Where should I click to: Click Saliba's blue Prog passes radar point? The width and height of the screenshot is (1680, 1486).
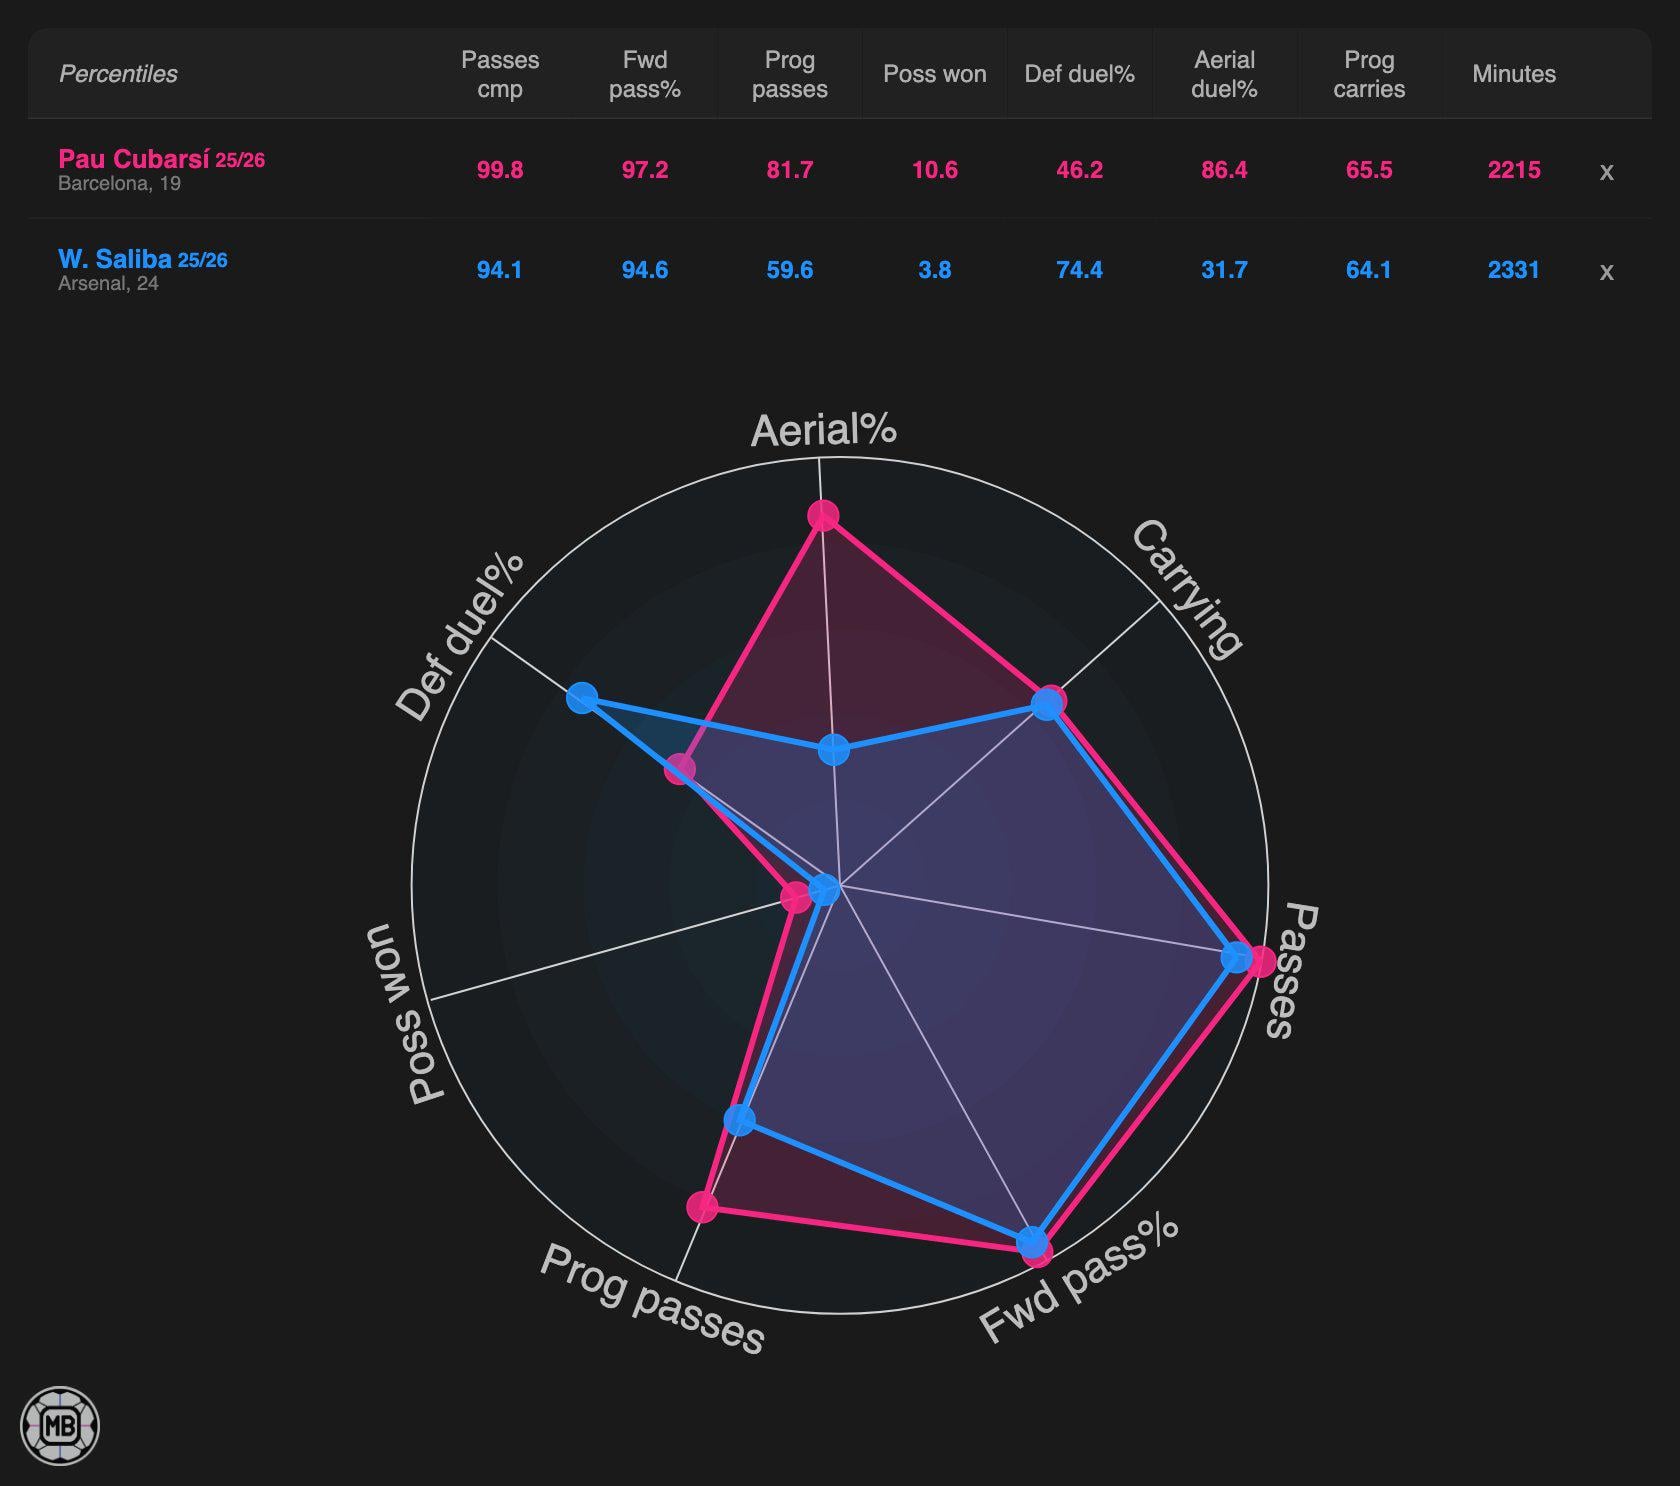click(739, 1119)
